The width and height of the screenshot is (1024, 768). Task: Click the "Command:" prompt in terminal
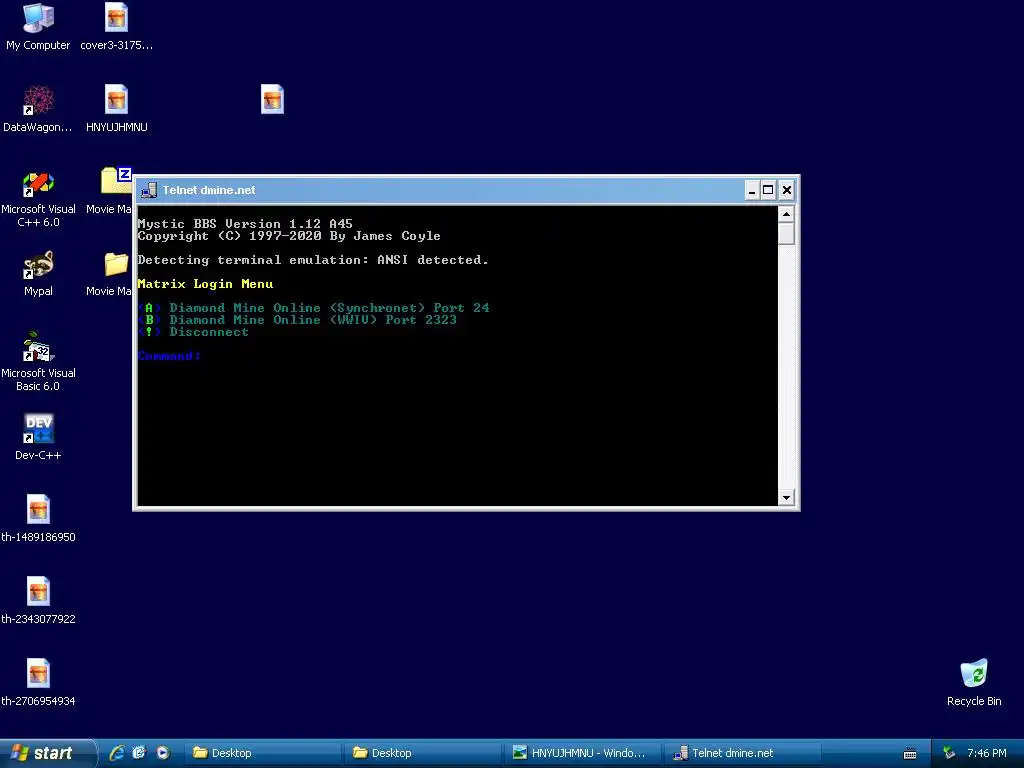click(169, 356)
